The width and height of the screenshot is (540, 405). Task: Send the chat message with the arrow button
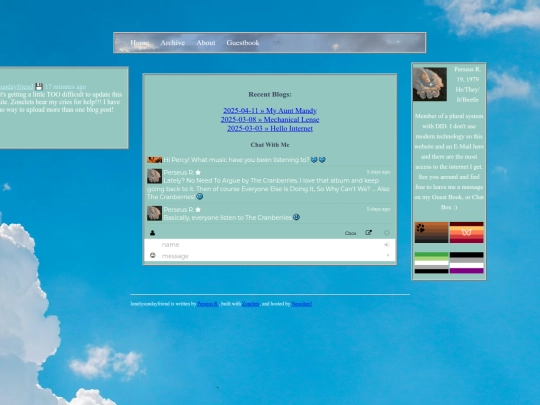[388, 255]
